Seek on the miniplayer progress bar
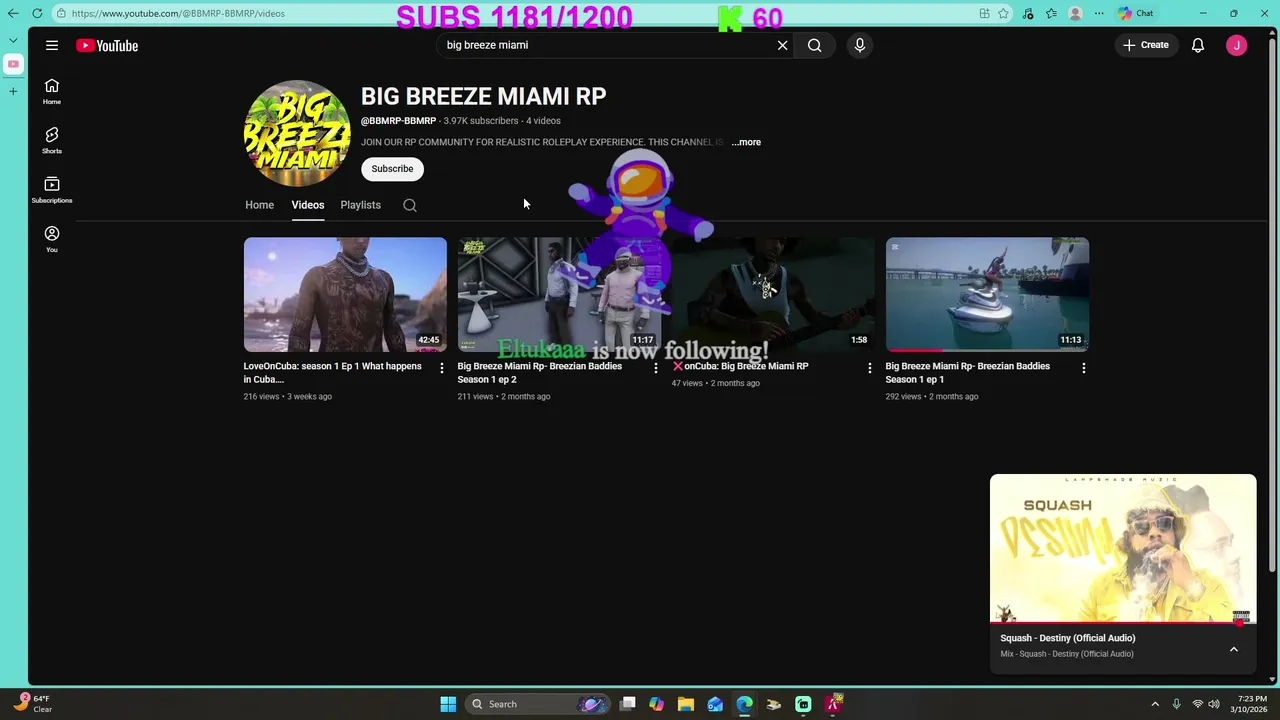The height and width of the screenshot is (720, 1280). tap(1123, 623)
